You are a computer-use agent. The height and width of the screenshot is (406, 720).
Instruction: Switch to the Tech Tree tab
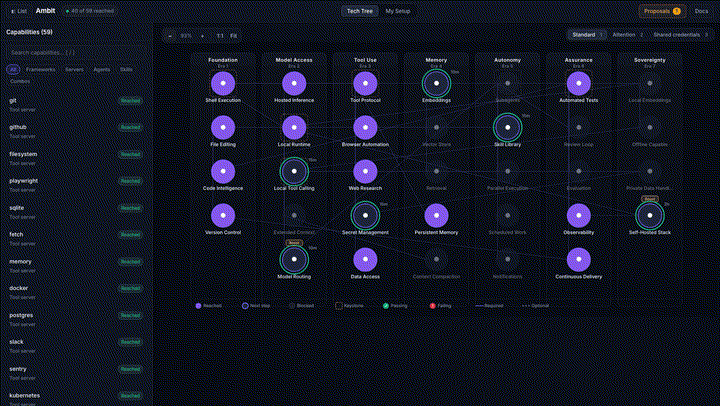tap(360, 11)
